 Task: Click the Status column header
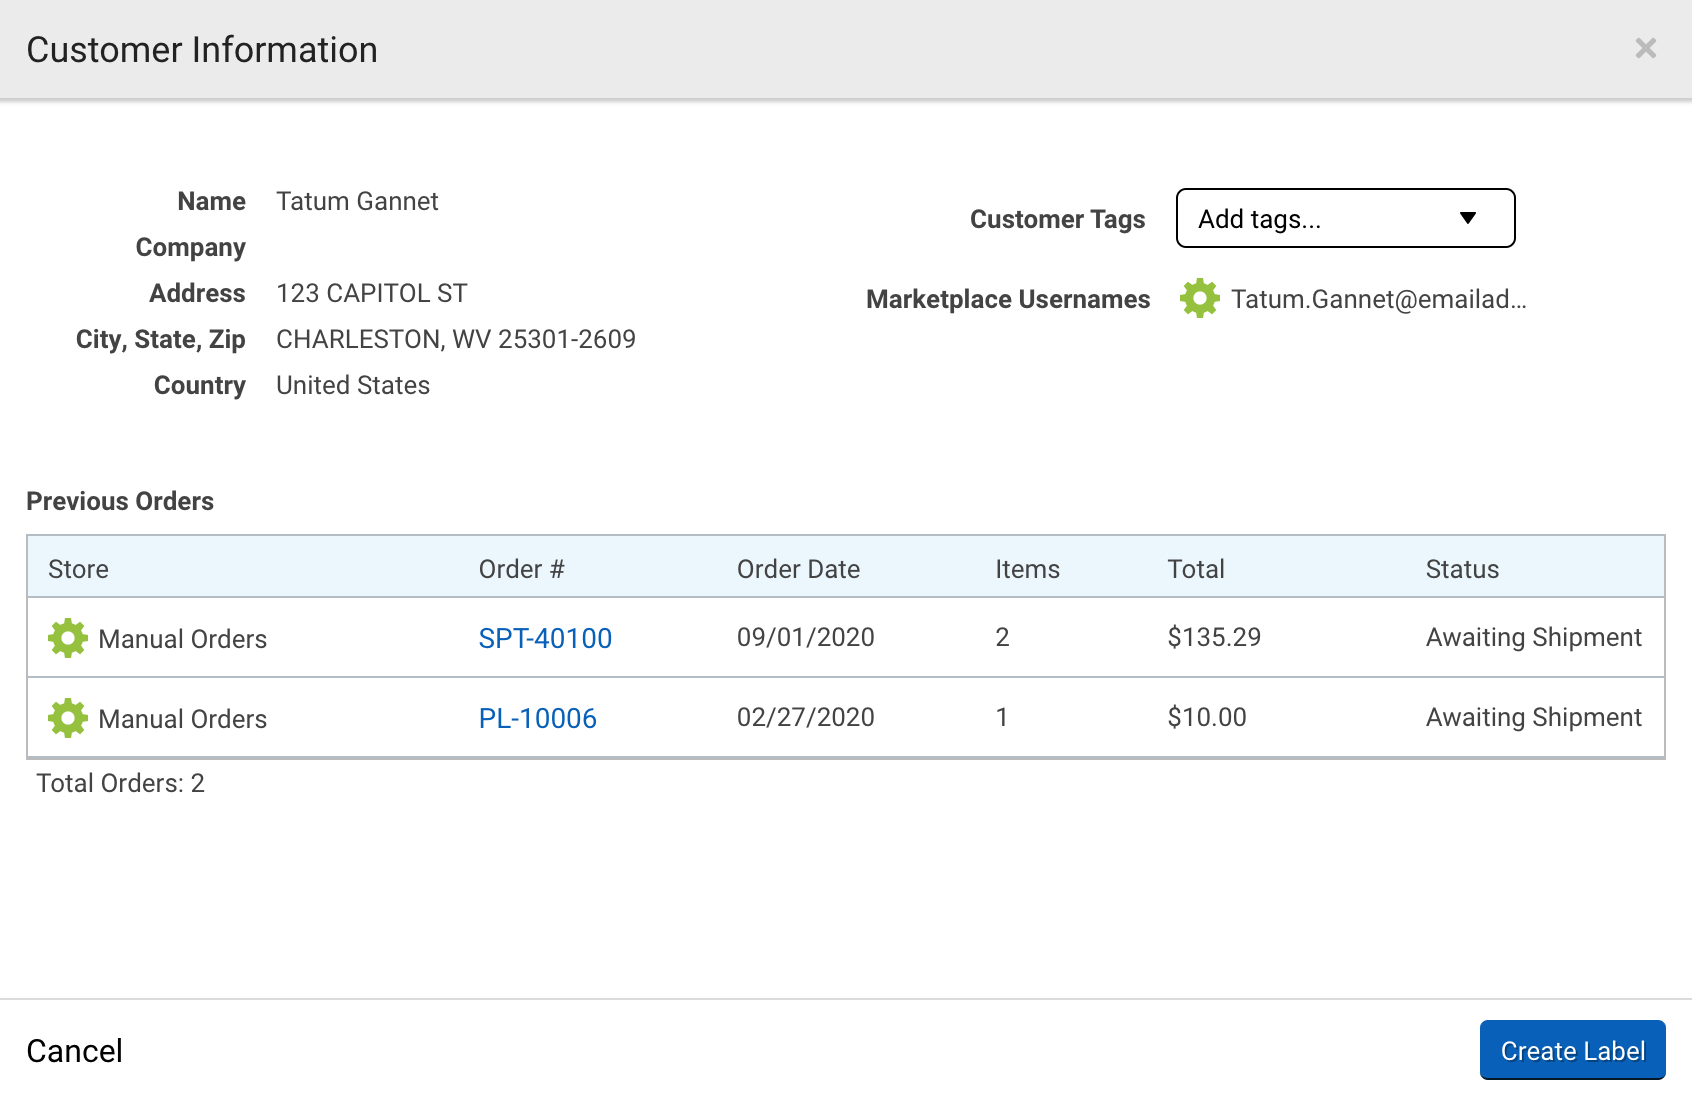pos(1462,569)
